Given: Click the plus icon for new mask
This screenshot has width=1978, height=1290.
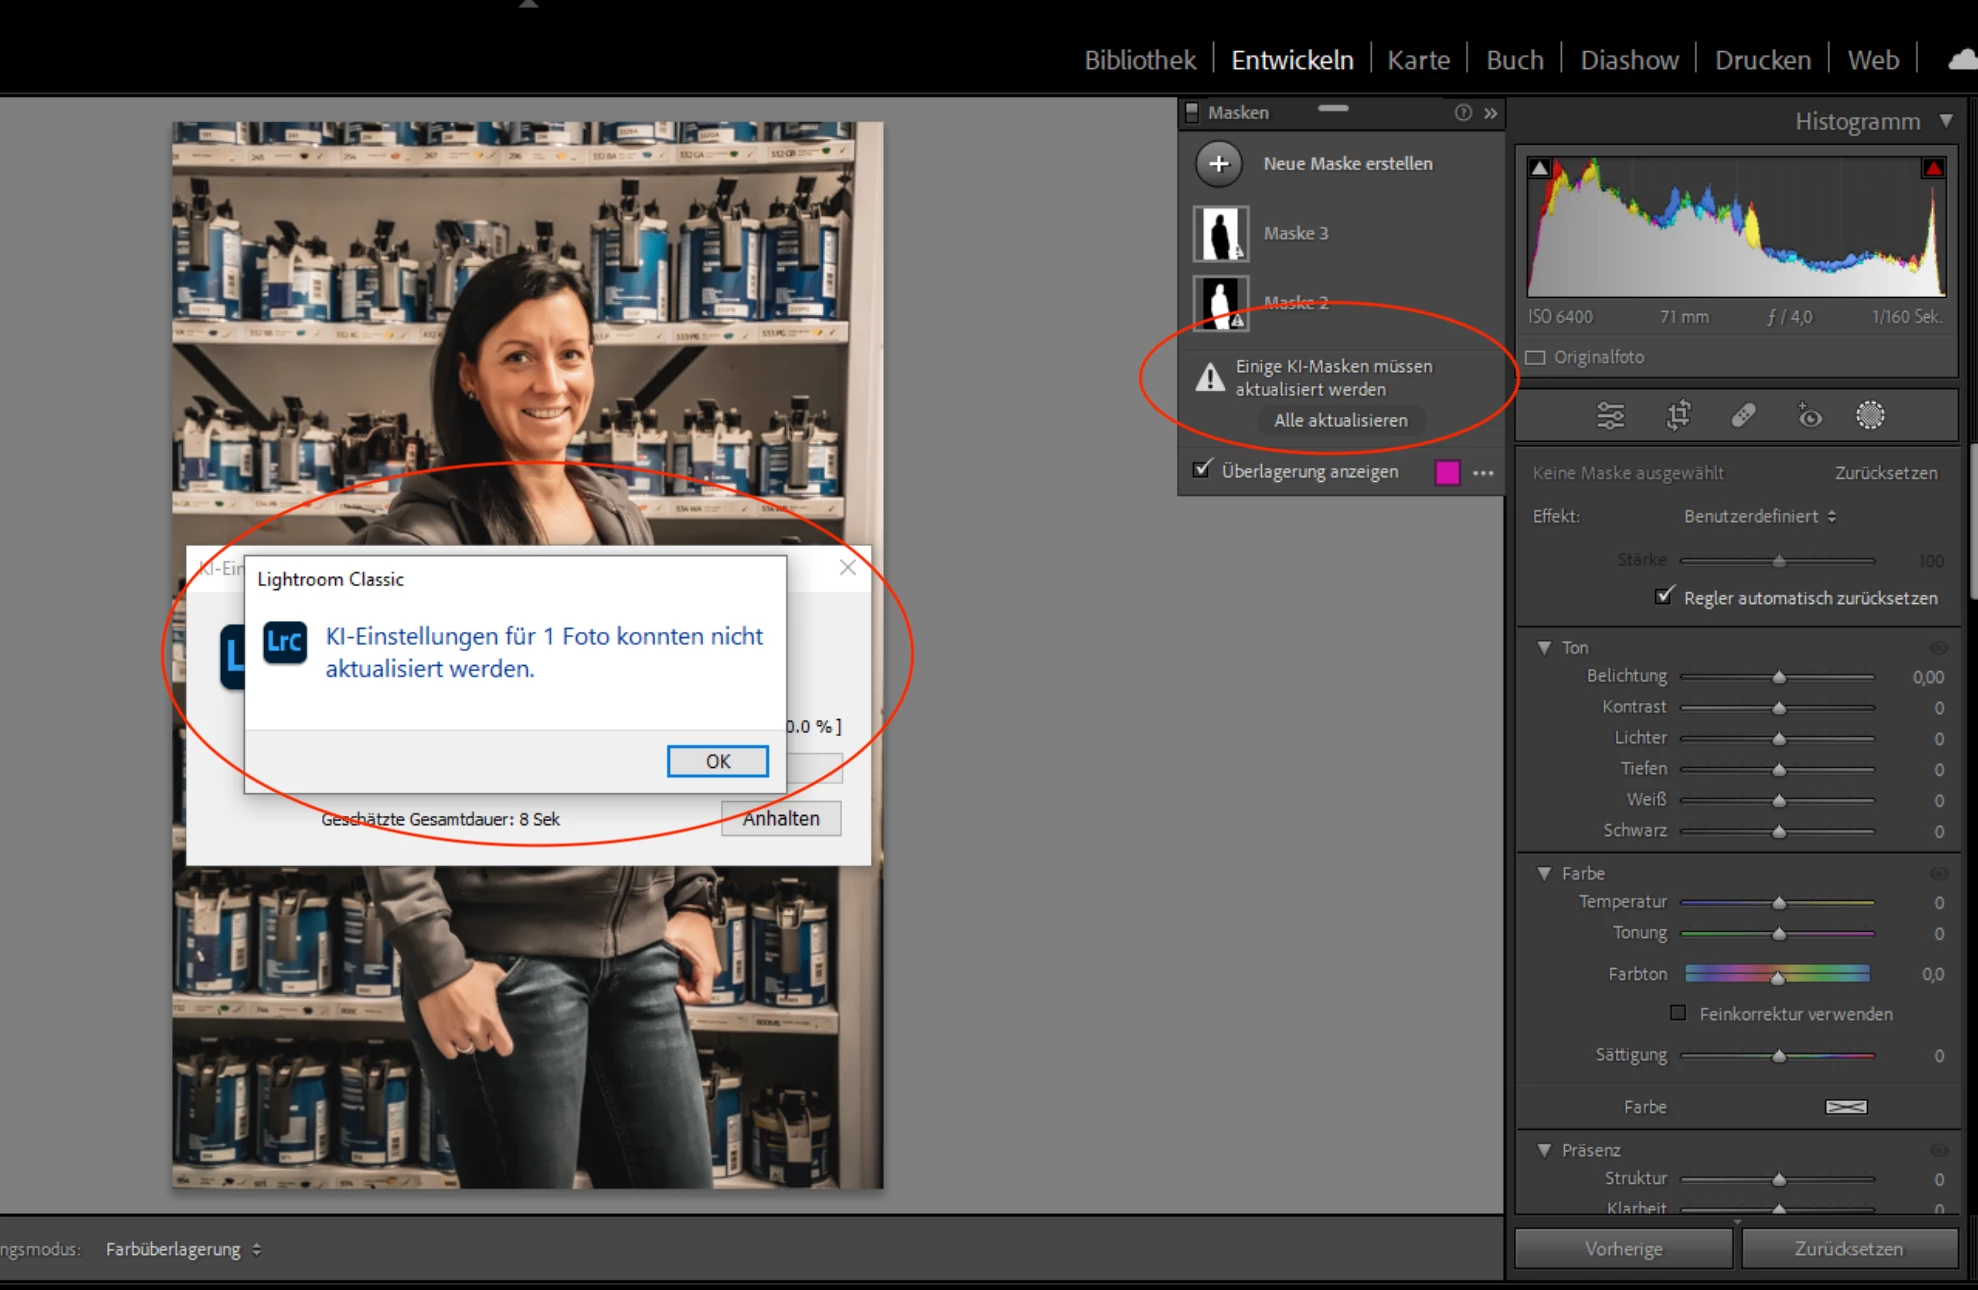Looking at the screenshot, I should [1218, 164].
